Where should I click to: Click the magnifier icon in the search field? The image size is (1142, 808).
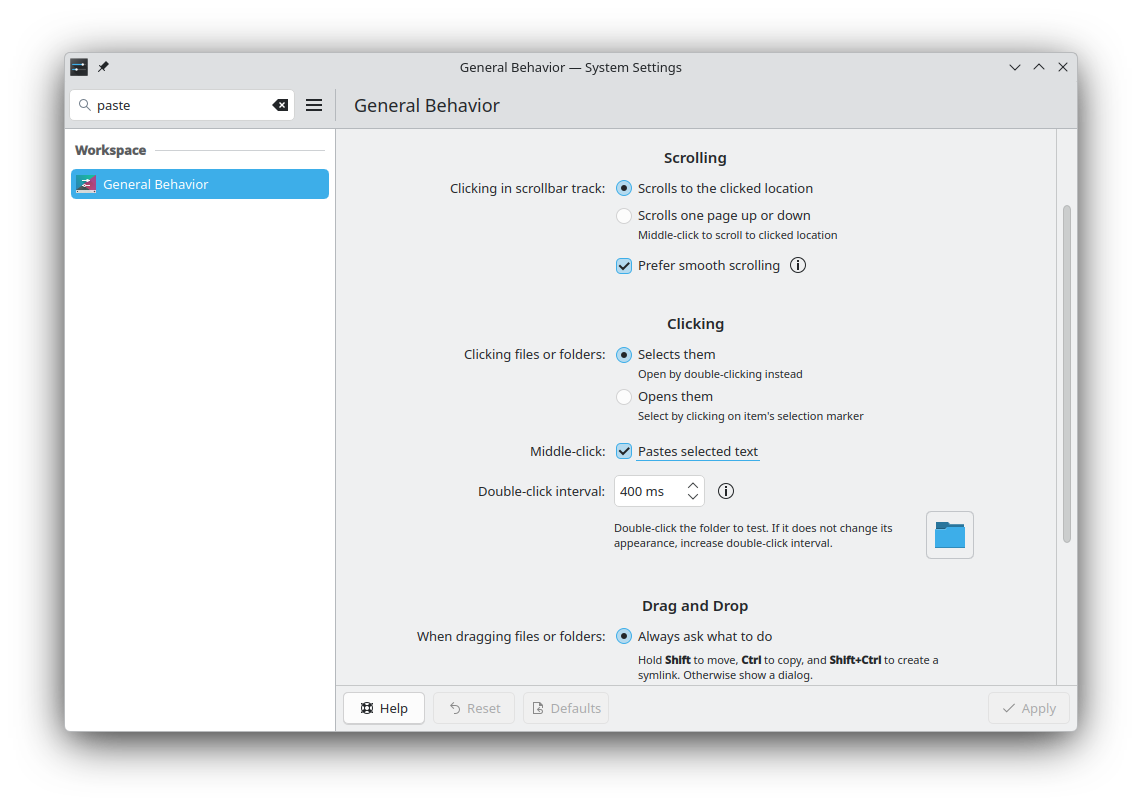coord(84,105)
